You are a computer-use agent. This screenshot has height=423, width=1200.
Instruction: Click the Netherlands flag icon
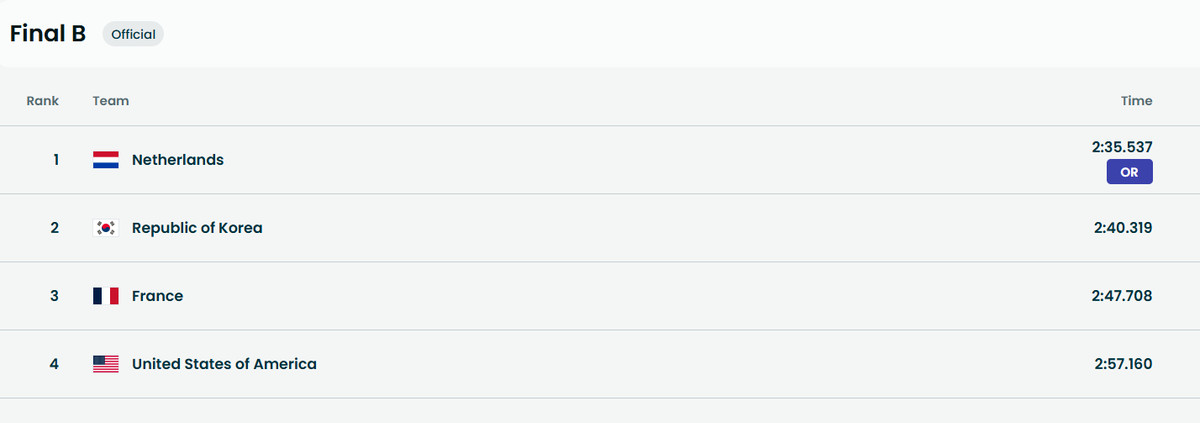[x=106, y=160]
